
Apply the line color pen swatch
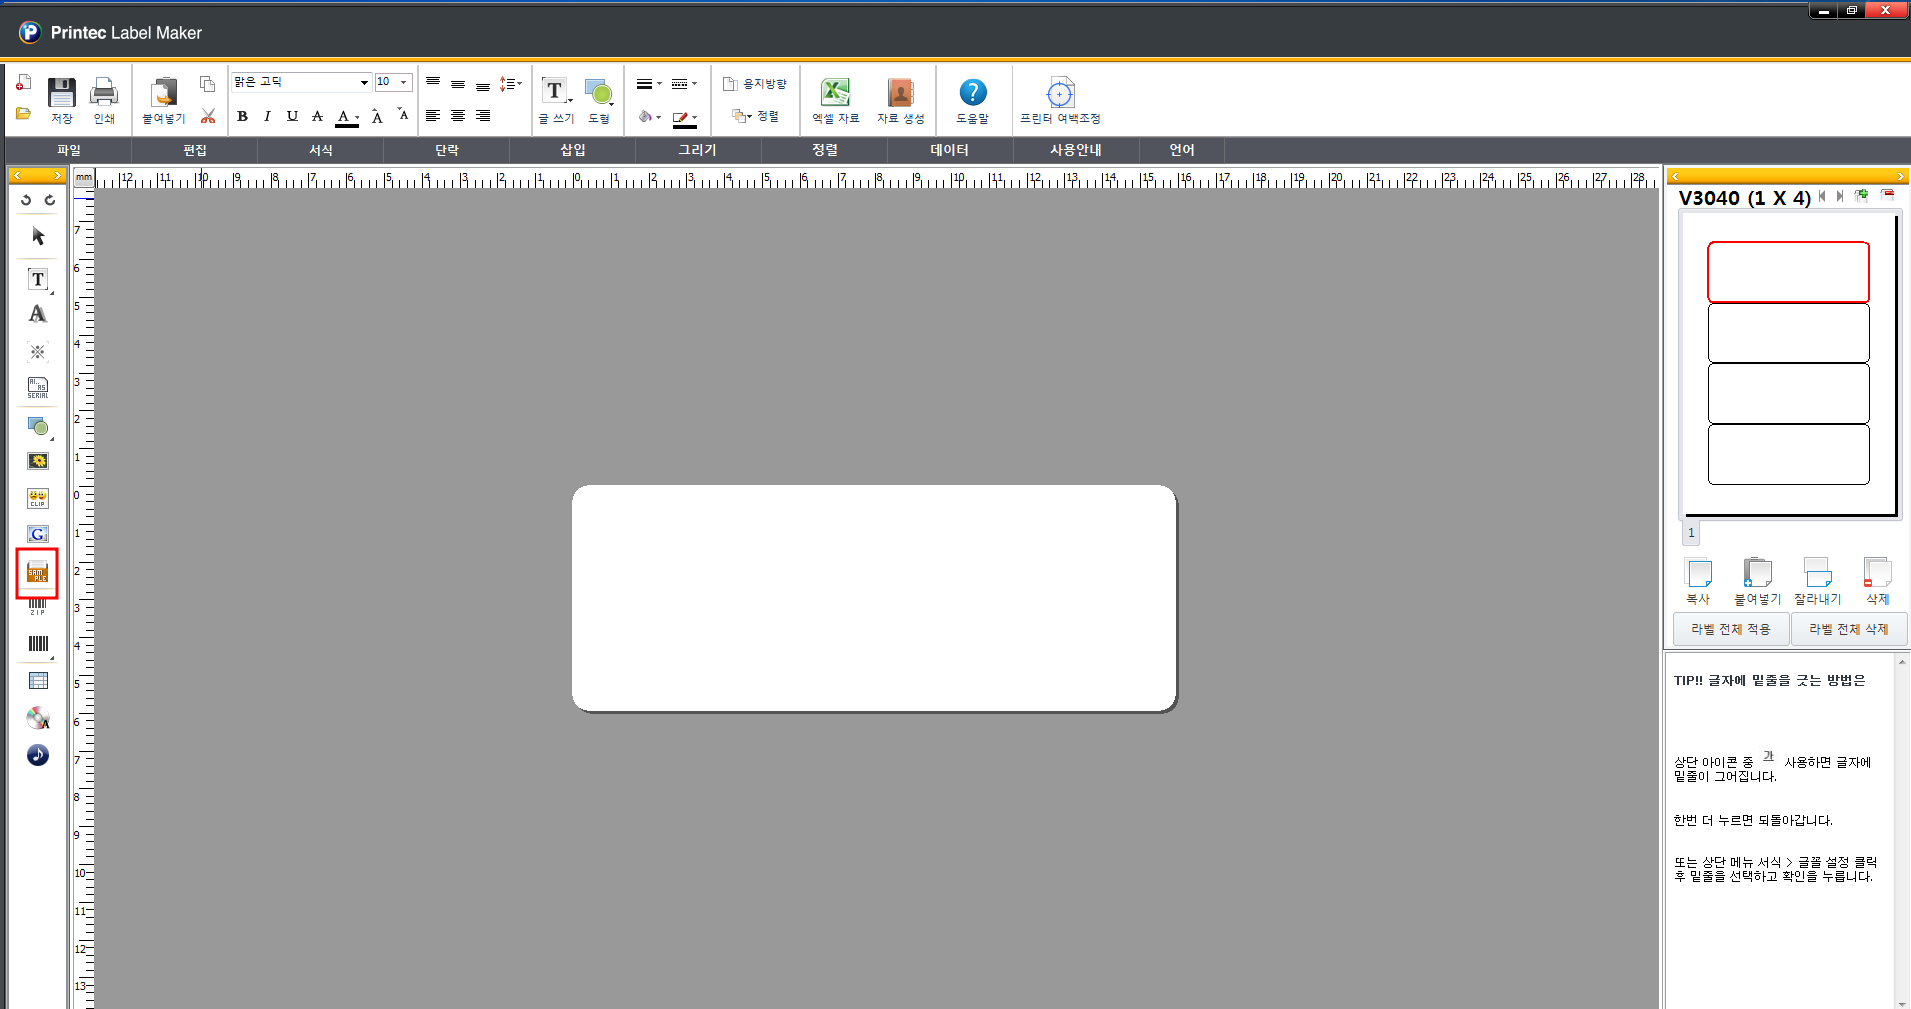[681, 118]
